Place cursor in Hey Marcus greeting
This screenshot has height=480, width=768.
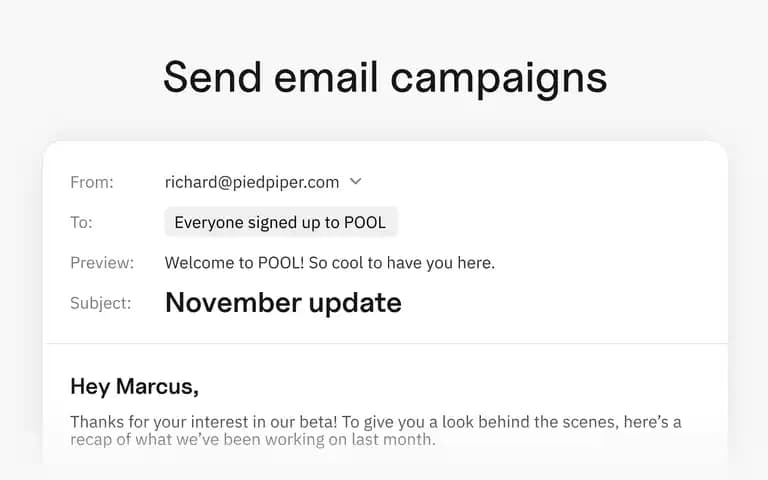[135, 386]
